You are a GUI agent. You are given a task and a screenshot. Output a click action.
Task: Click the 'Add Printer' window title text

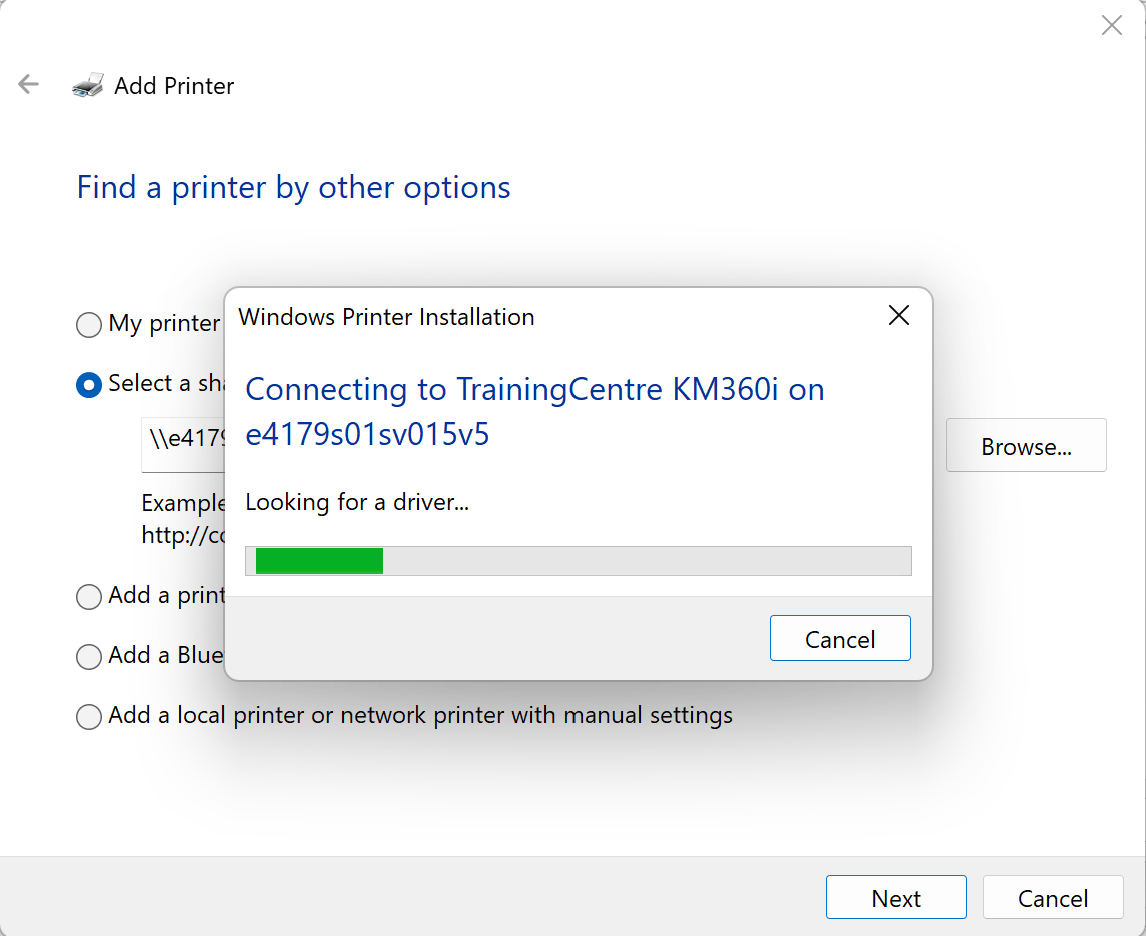click(174, 86)
